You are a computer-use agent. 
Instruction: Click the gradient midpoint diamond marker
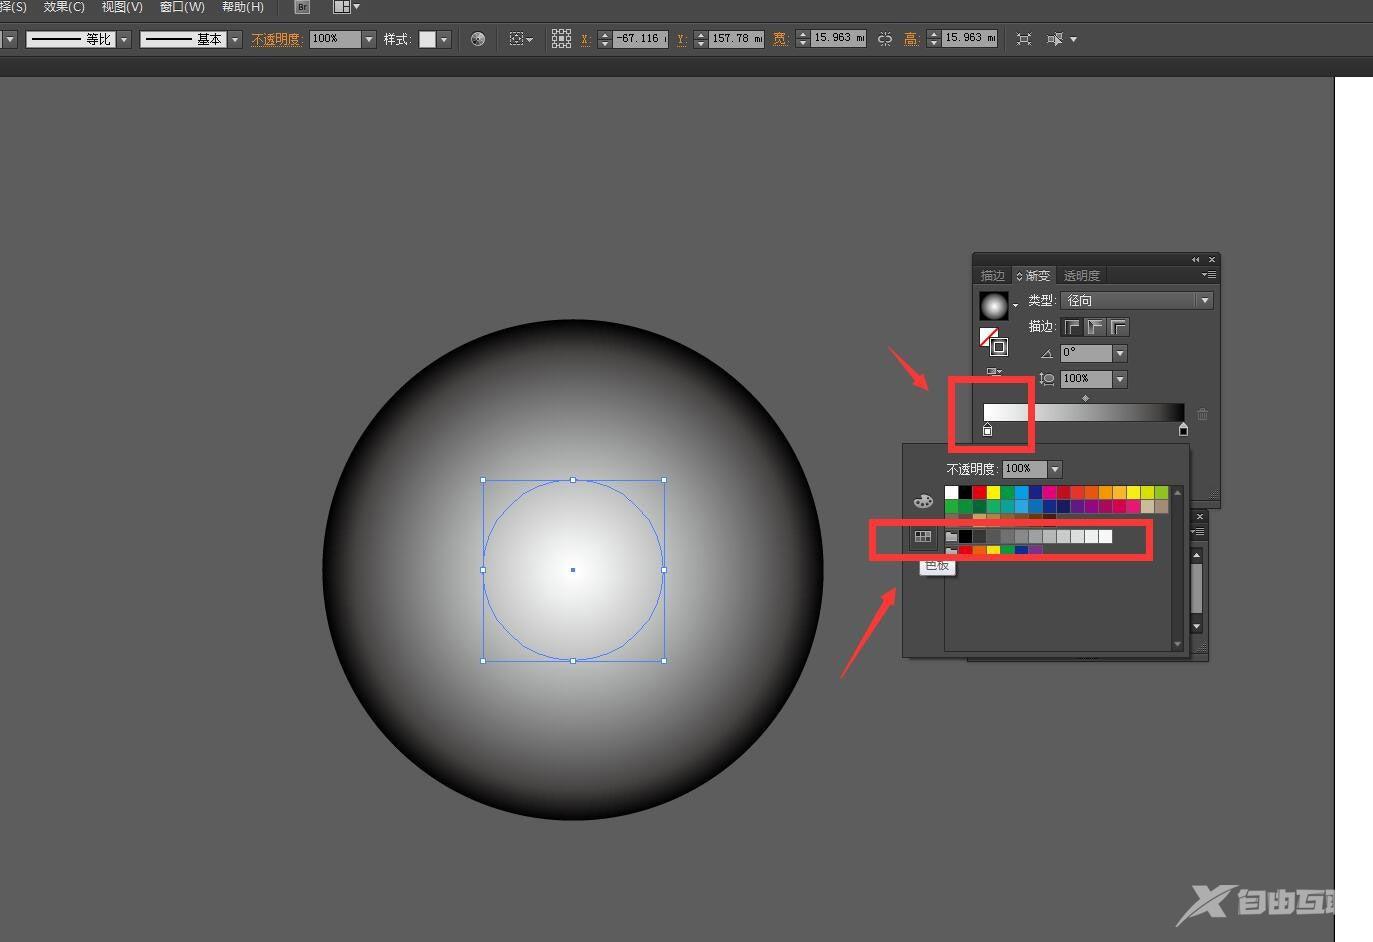click(1085, 398)
